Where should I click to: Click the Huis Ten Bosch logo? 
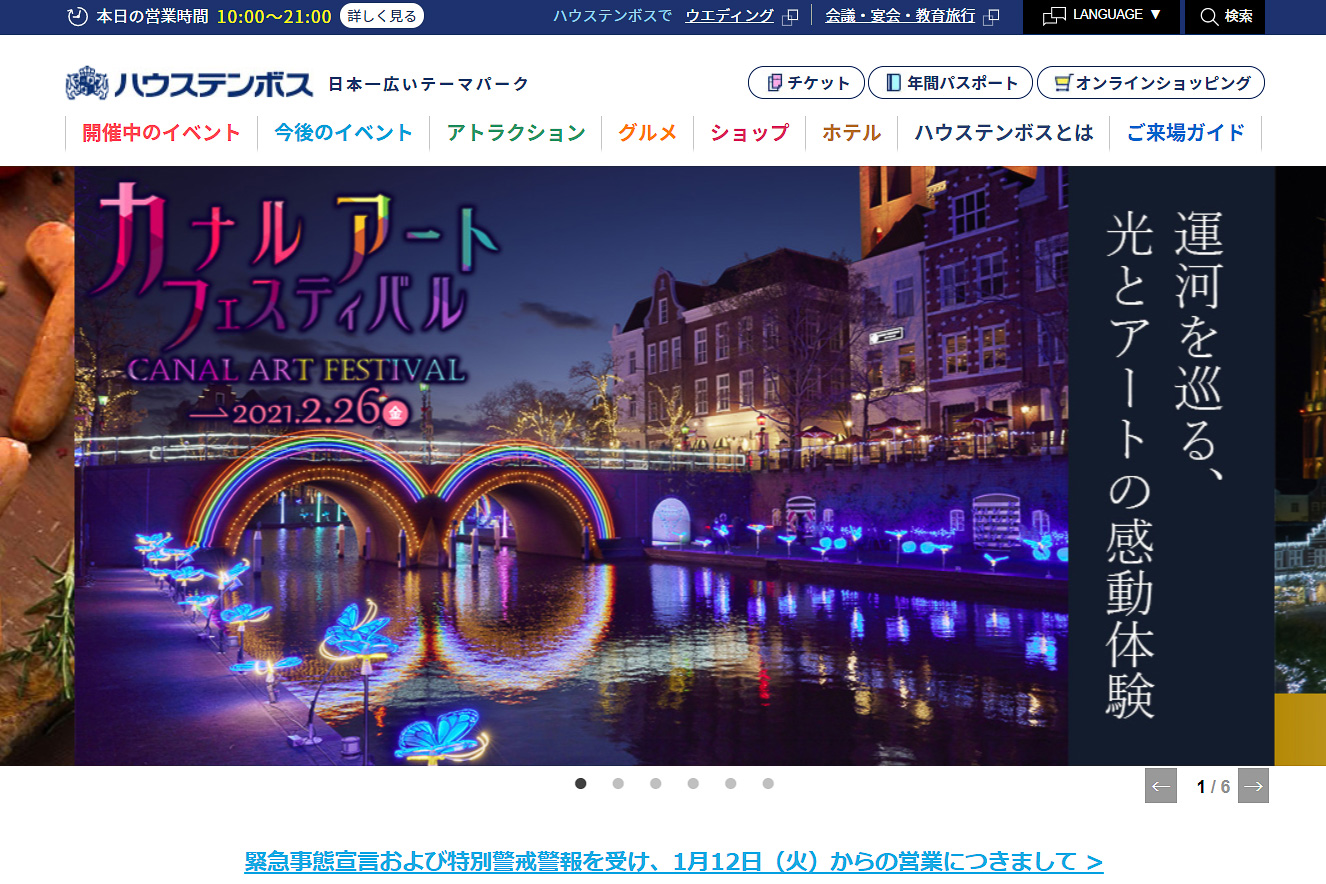(189, 84)
